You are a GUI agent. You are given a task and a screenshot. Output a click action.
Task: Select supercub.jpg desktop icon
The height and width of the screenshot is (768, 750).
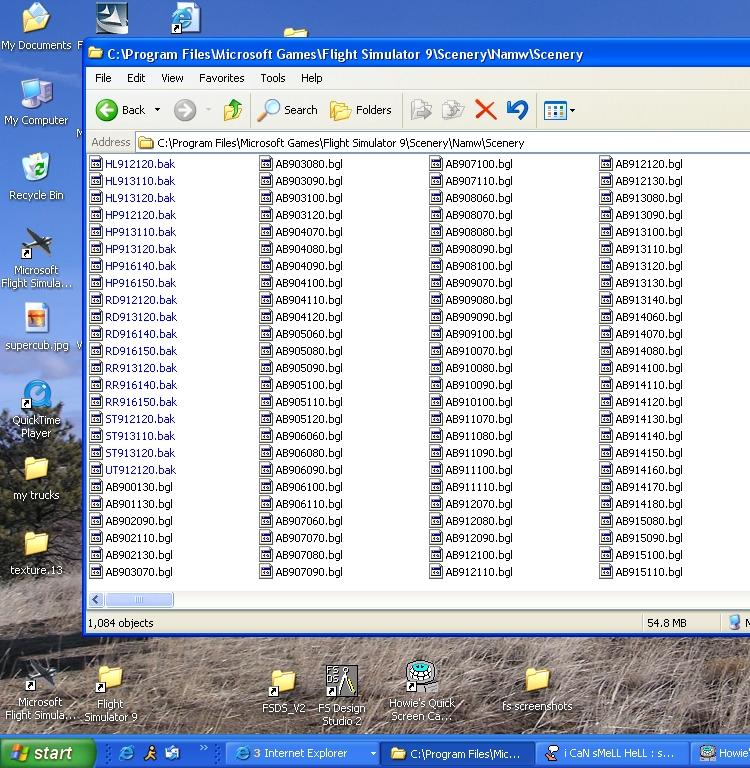36,327
